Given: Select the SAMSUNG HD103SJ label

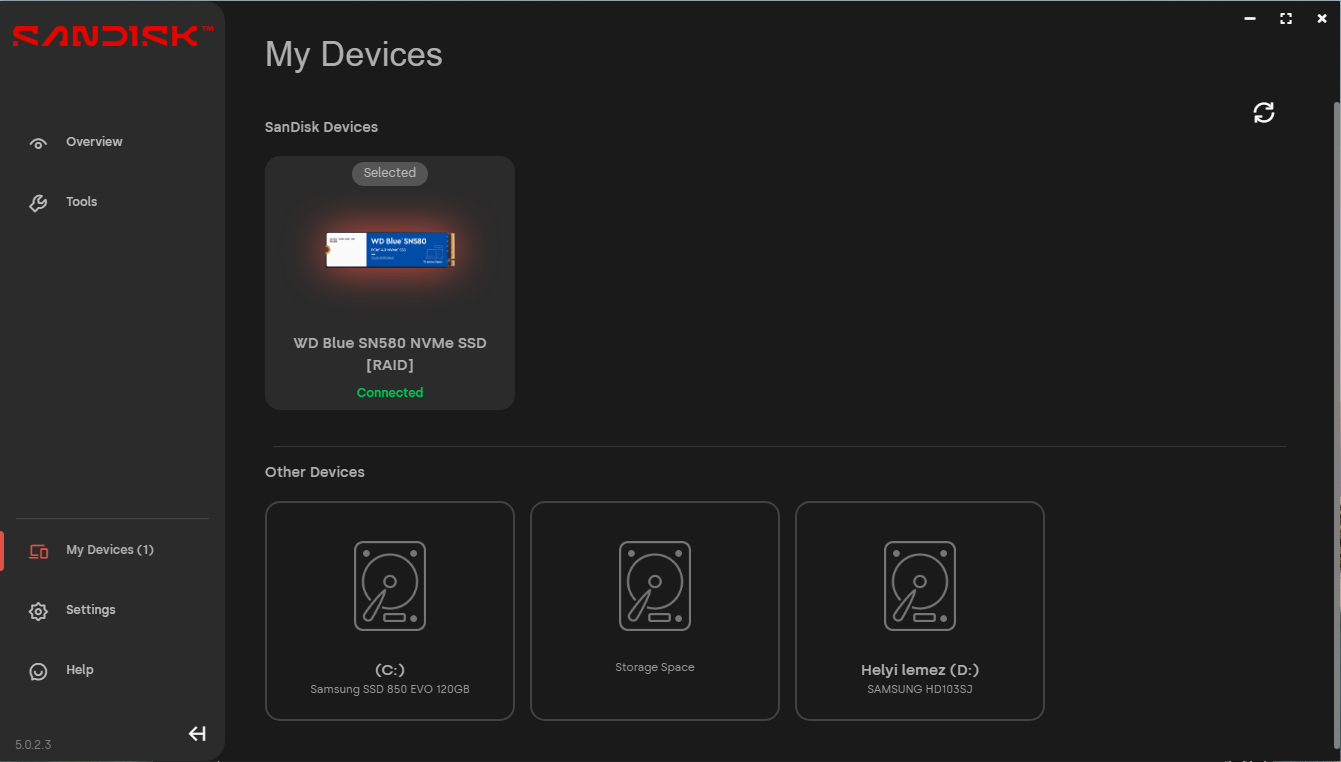Looking at the screenshot, I should pos(920,690).
